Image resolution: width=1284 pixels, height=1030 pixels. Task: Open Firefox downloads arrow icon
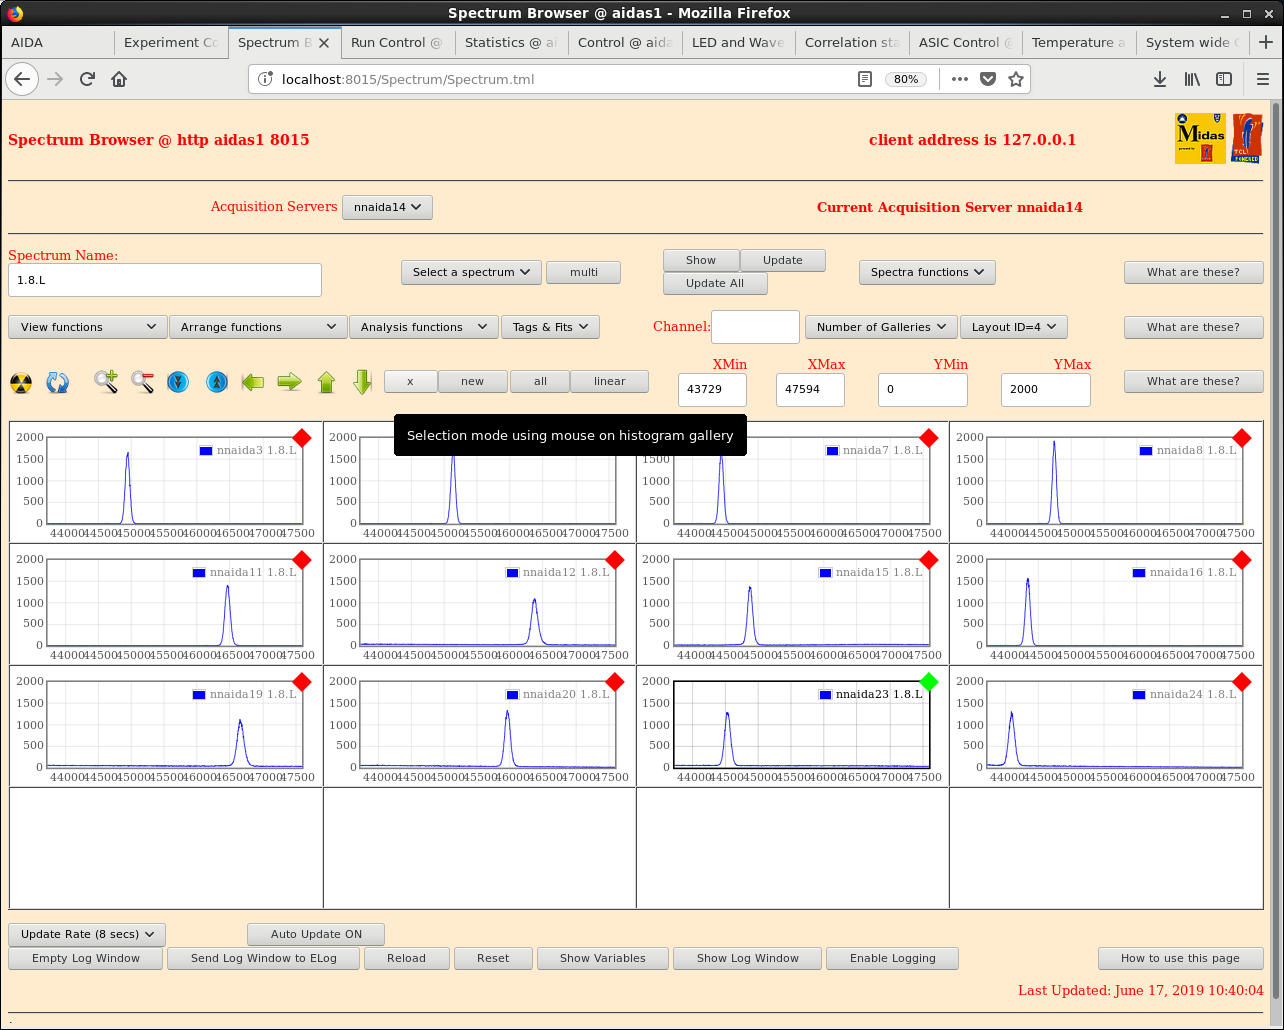pyautogui.click(x=1160, y=79)
